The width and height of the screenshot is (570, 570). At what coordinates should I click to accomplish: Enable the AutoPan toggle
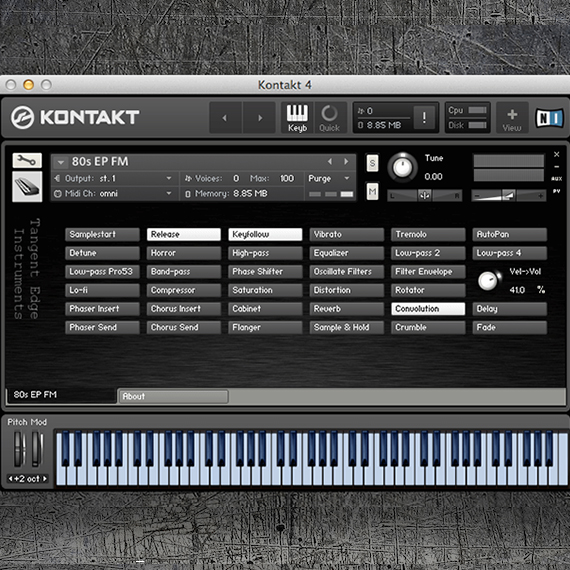[x=509, y=234]
